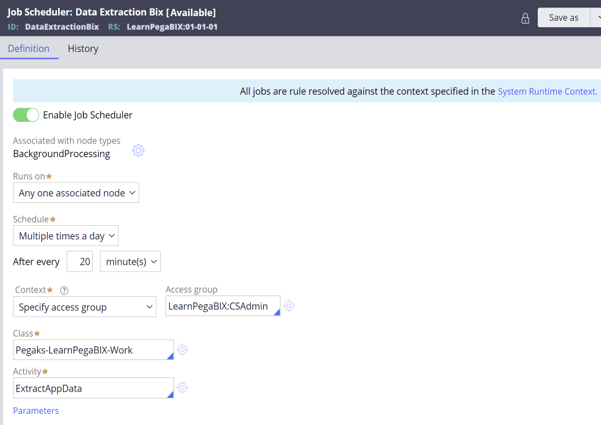
Task: Click autocomplete triangle in Activity field
Action: [x=171, y=395]
